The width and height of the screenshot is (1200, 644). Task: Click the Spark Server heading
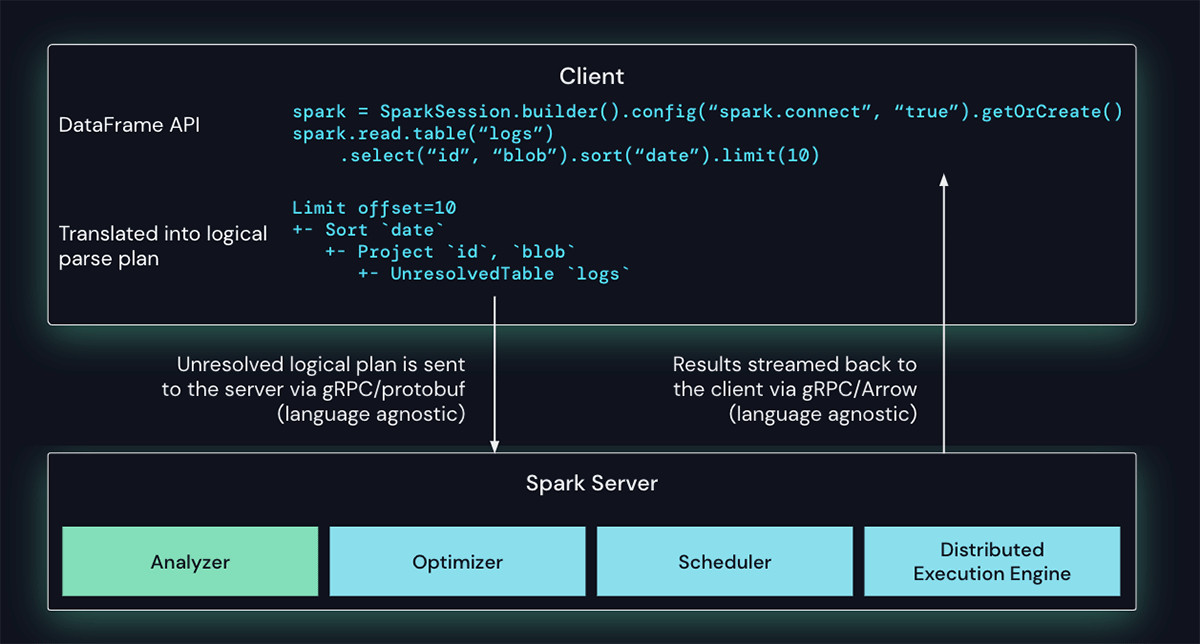(591, 484)
